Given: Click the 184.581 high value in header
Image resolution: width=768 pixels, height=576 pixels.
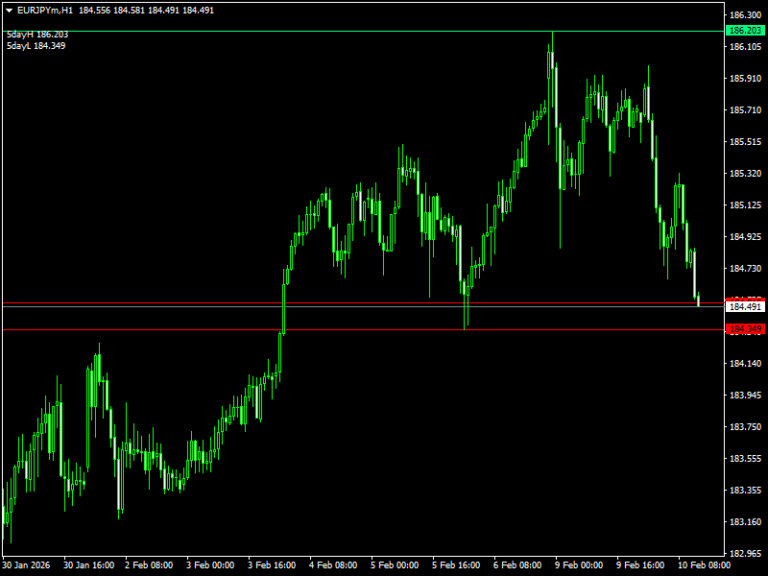Looking at the screenshot, I should tap(129, 10).
